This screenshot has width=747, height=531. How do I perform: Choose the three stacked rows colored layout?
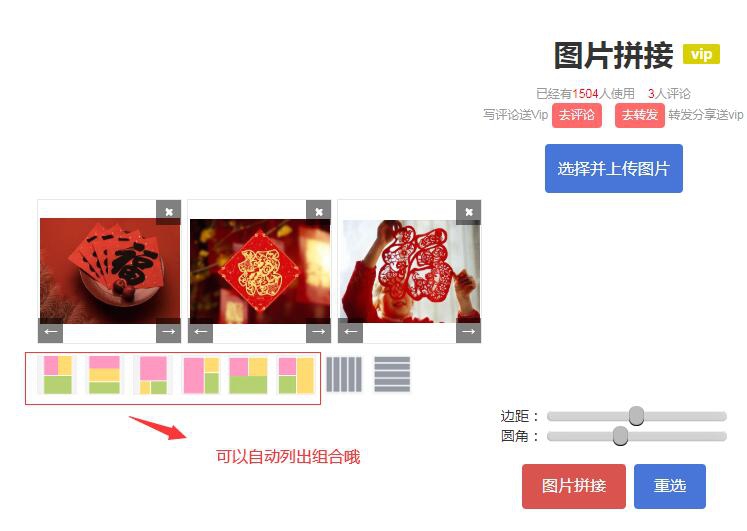click(x=104, y=375)
